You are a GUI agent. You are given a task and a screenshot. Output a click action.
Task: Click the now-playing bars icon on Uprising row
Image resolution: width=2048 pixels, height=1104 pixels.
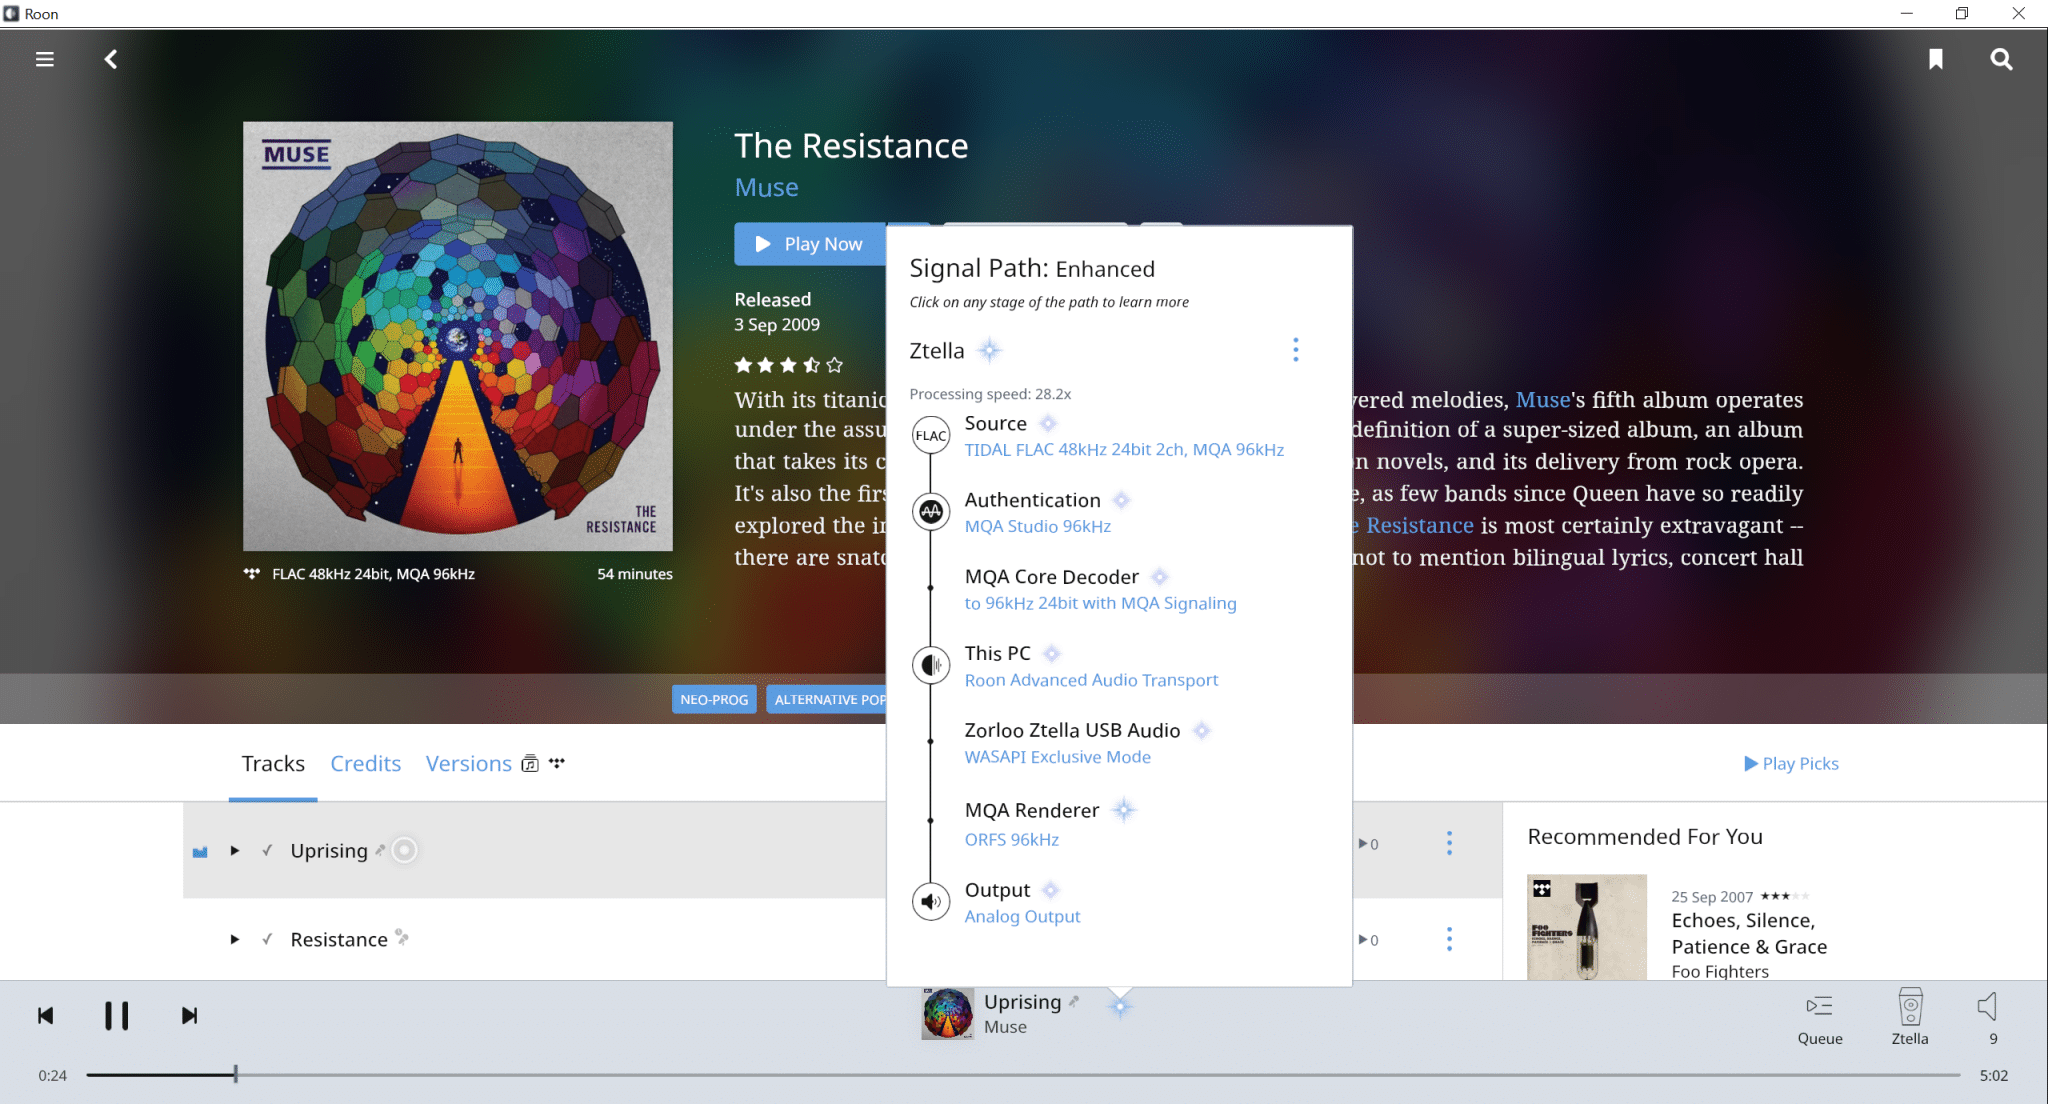click(200, 852)
